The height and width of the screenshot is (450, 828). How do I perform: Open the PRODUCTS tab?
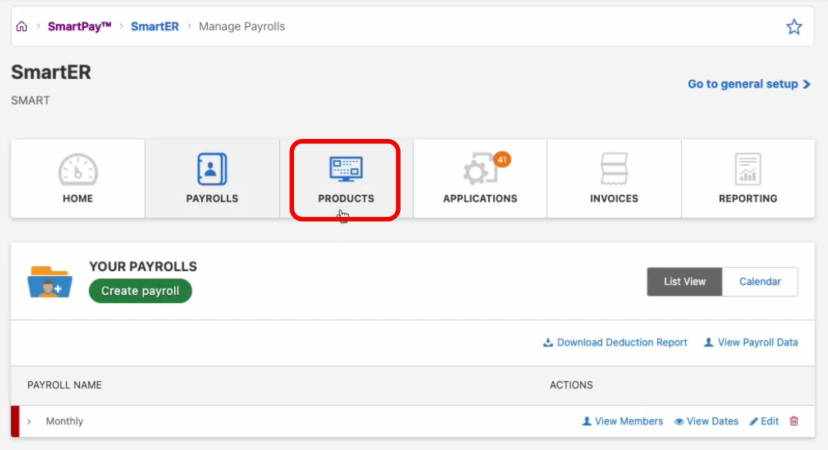346,179
